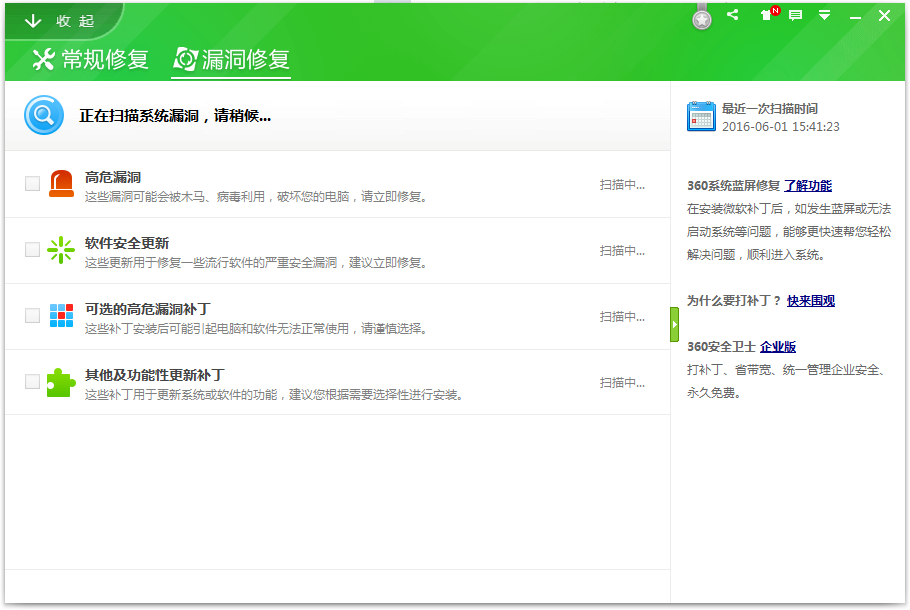Viewport: 910px width, 610px height.
Task: Check the 软件安全更新 checkbox
Action: [x=32, y=250]
